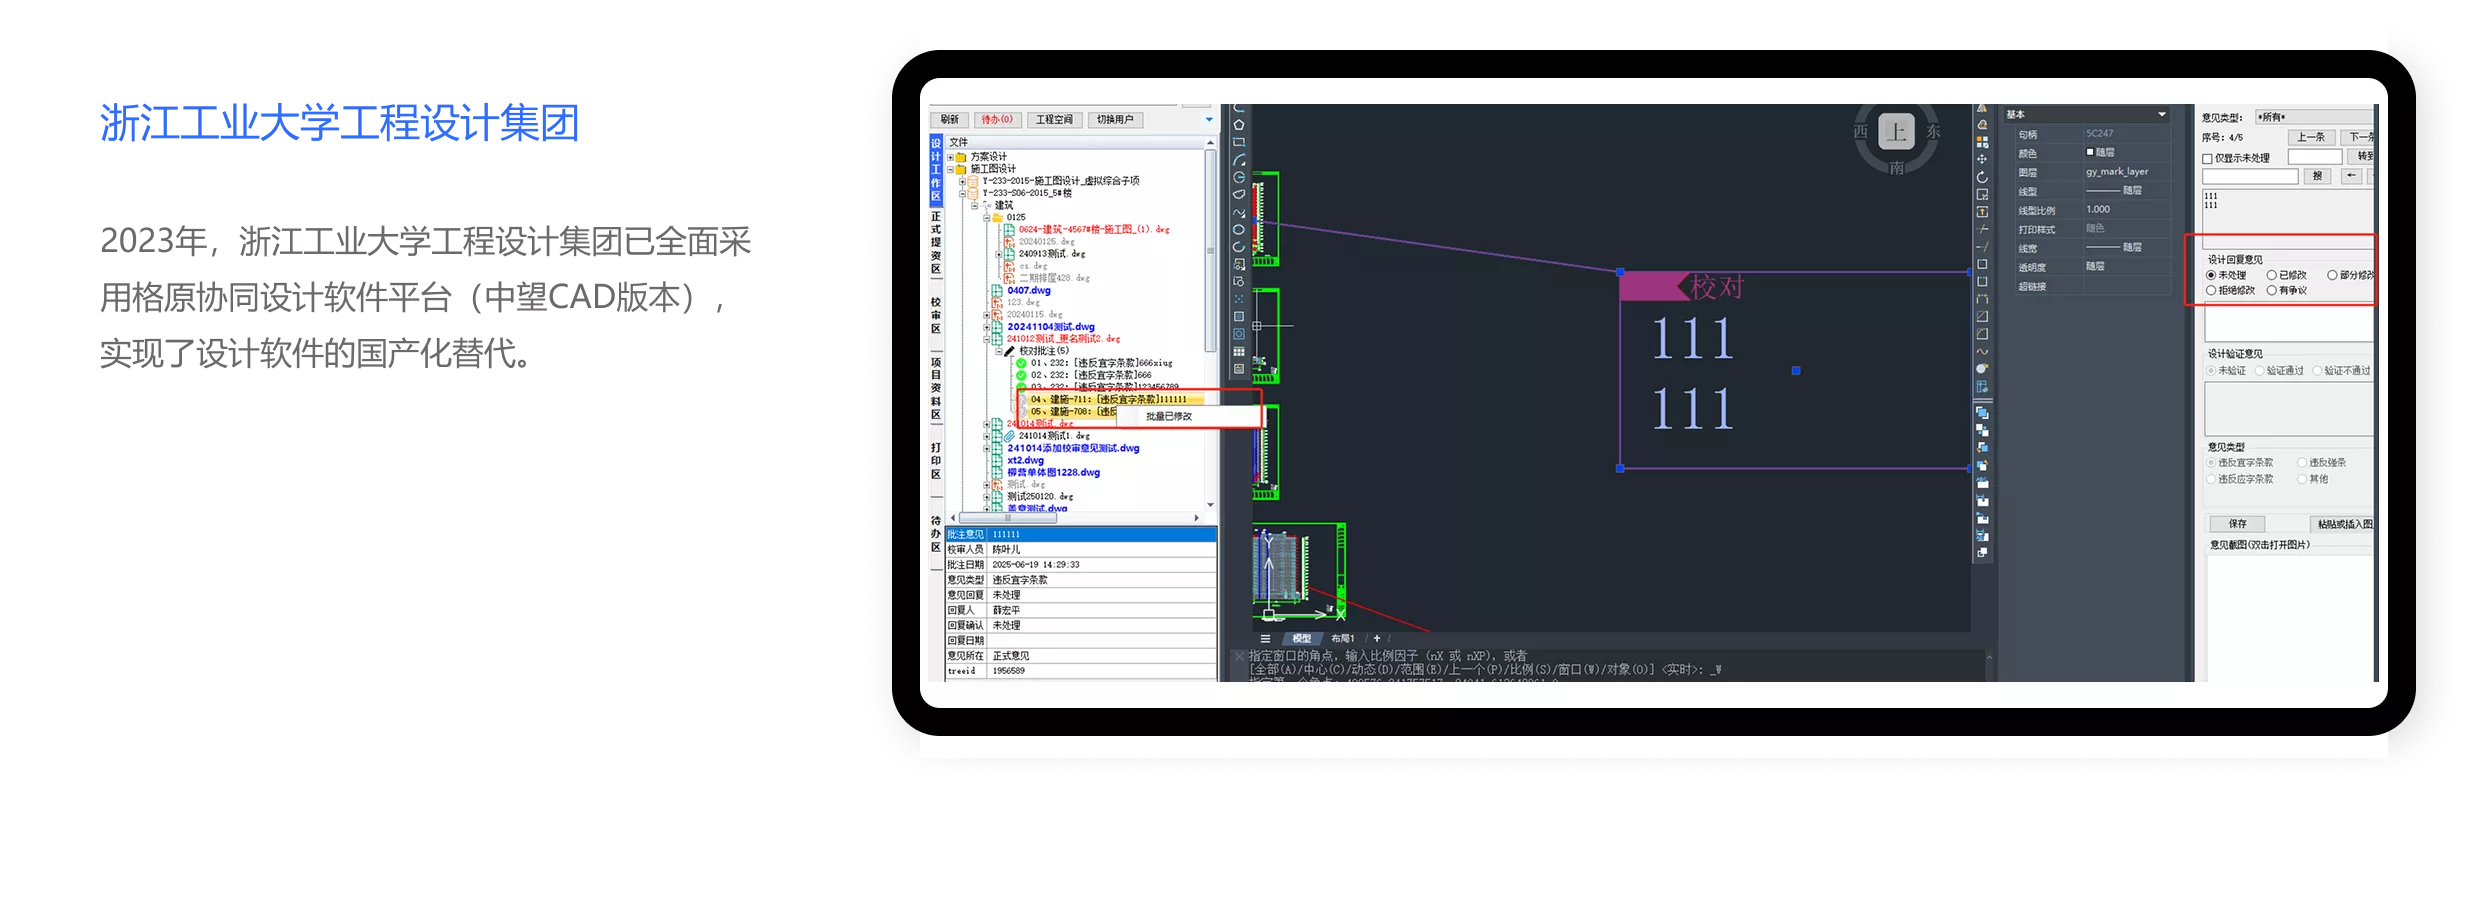Open the blue arrow menu beside 切换用户
Image resolution: width=2480 pixels, height=906 pixels.
(1209, 120)
